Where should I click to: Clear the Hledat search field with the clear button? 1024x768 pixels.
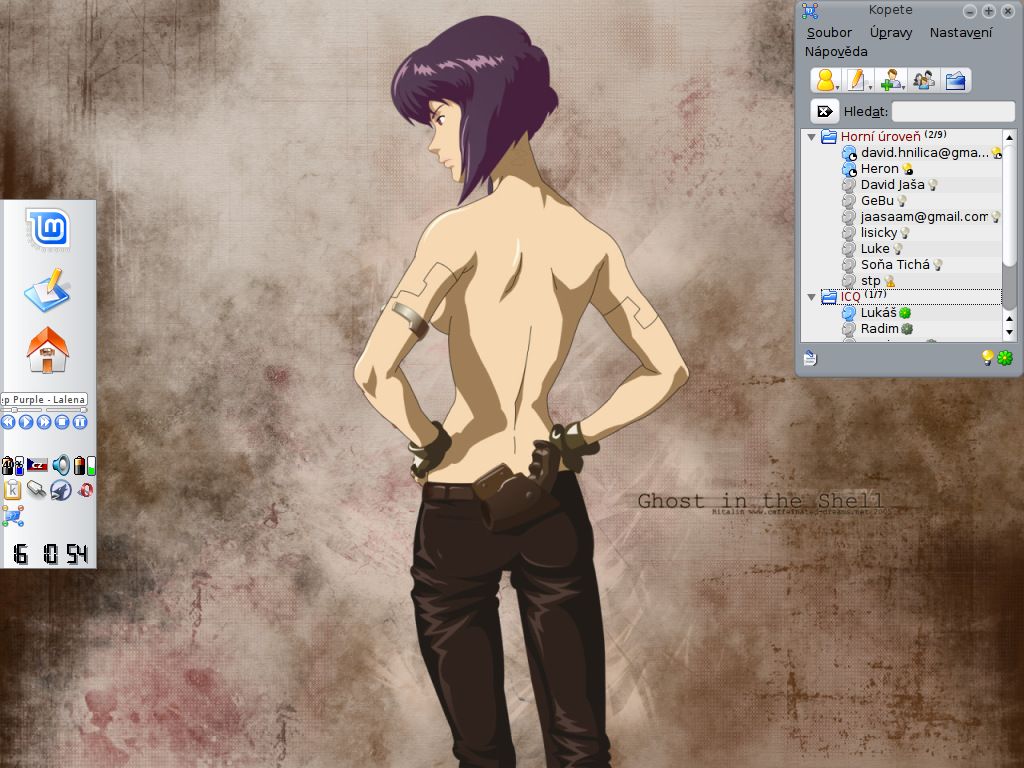[x=825, y=111]
